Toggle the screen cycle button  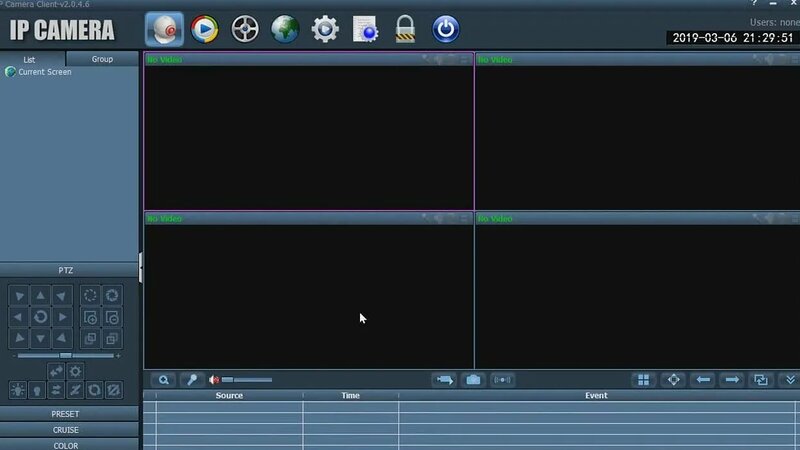(761, 380)
